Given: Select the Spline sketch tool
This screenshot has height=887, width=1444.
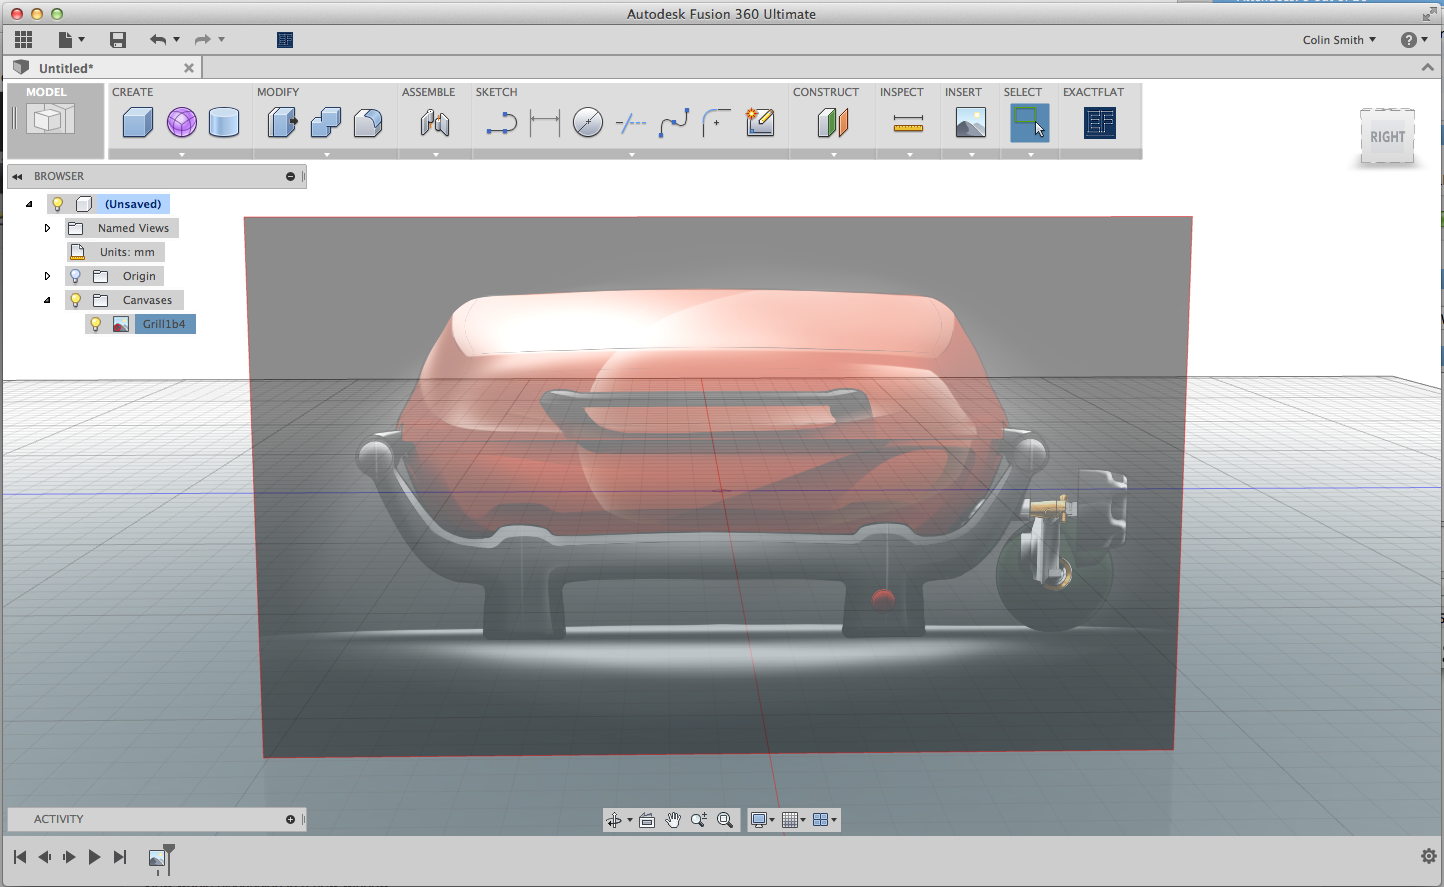Looking at the screenshot, I should click(x=674, y=123).
